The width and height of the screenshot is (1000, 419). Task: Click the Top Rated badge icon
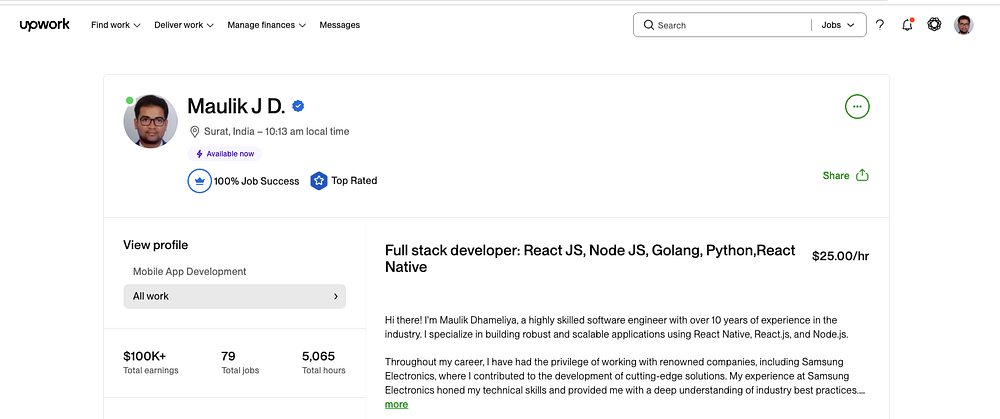point(318,181)
